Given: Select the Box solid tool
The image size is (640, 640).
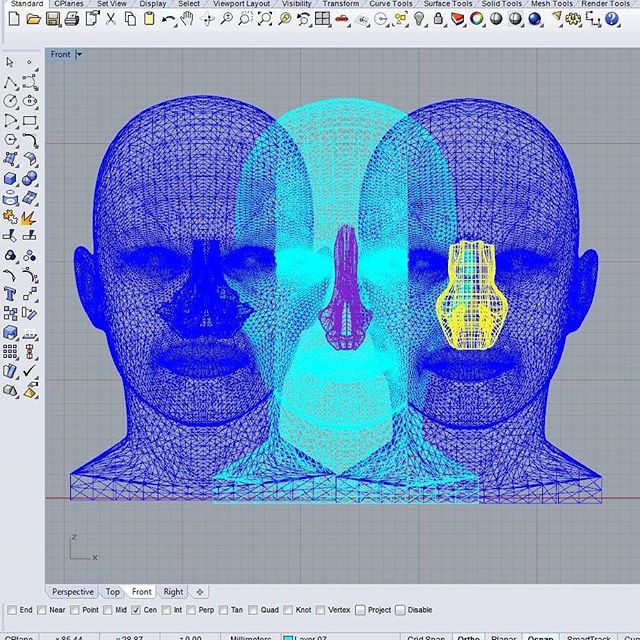Looking at the screenshot, I should 10,179.
